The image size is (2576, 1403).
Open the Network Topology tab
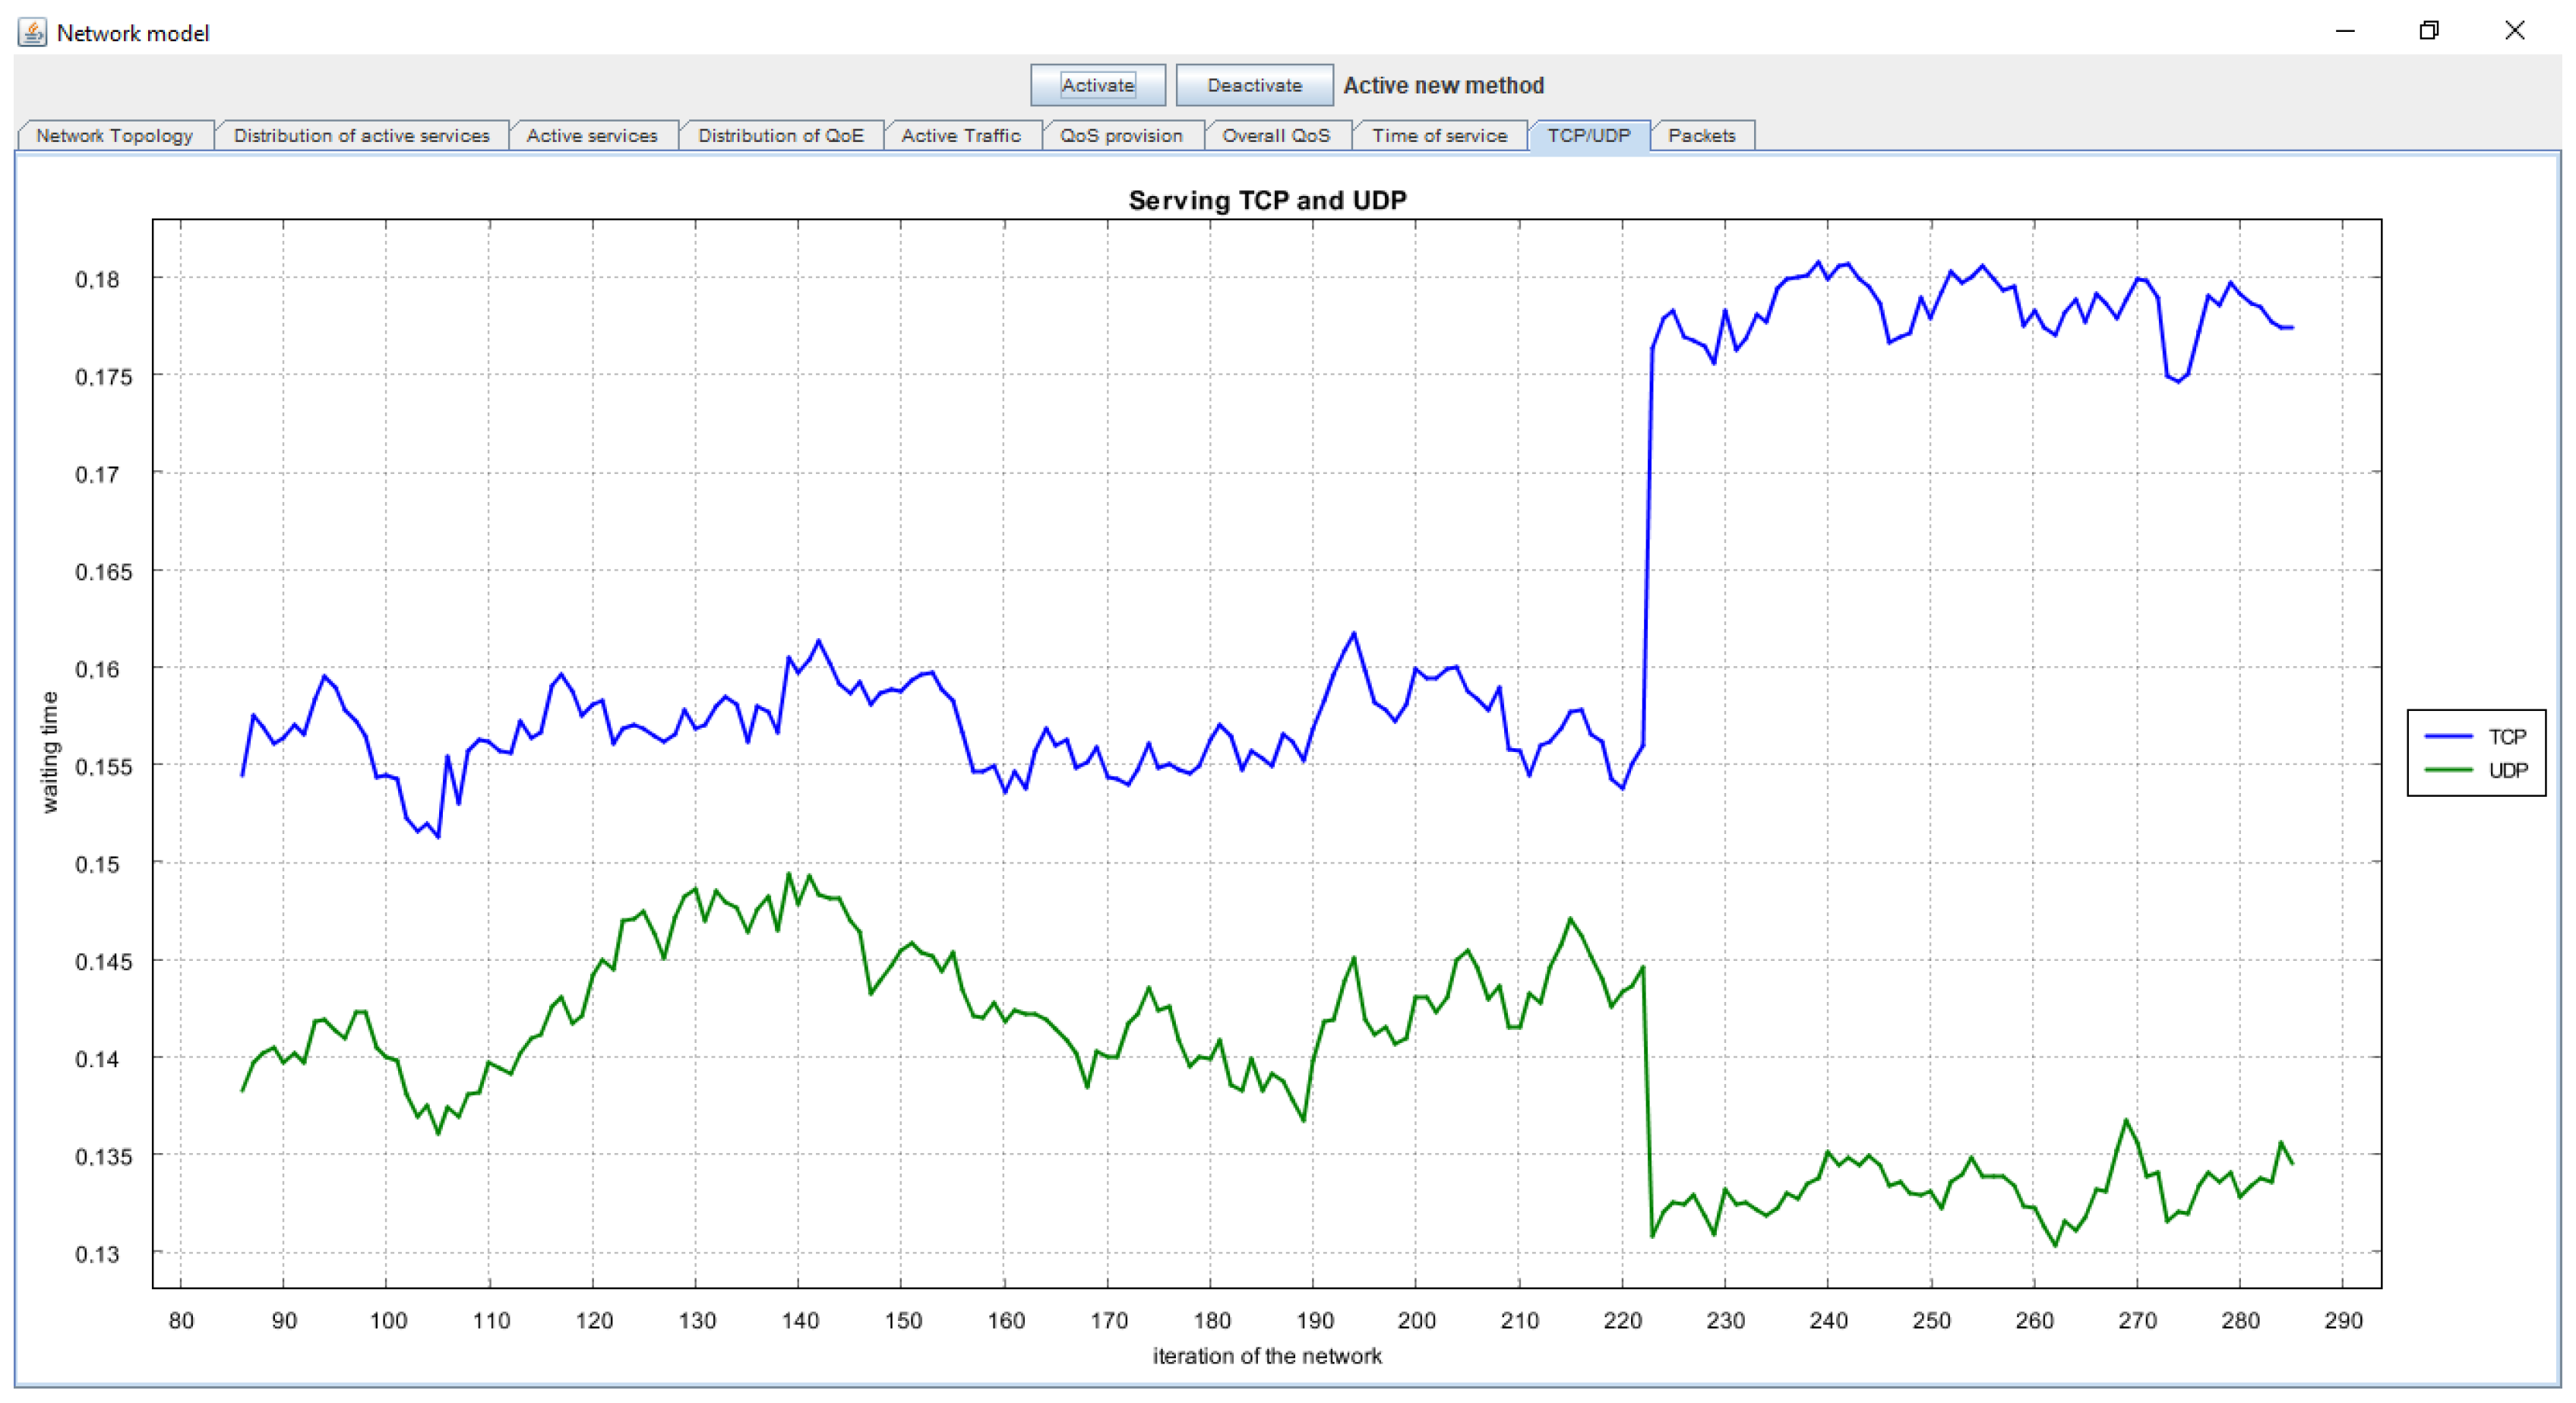click(114, 136)
